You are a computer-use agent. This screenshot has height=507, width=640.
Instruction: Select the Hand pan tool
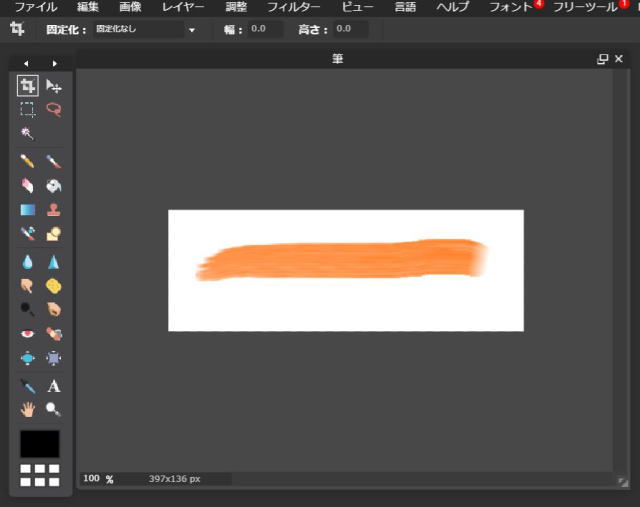pyautogui.click(x=28, y=409)
